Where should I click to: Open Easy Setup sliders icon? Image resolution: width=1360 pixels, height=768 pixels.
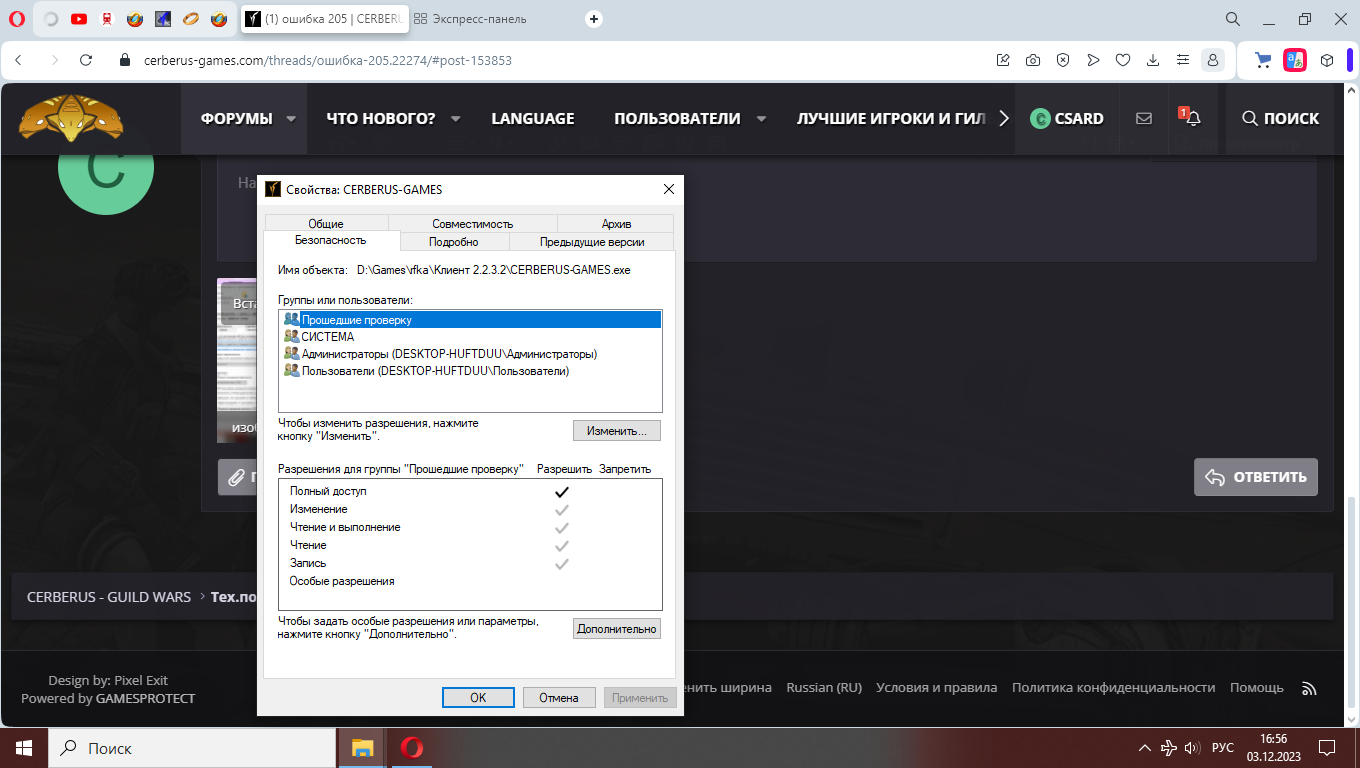pyautogui.click(x=1183, y=60)
